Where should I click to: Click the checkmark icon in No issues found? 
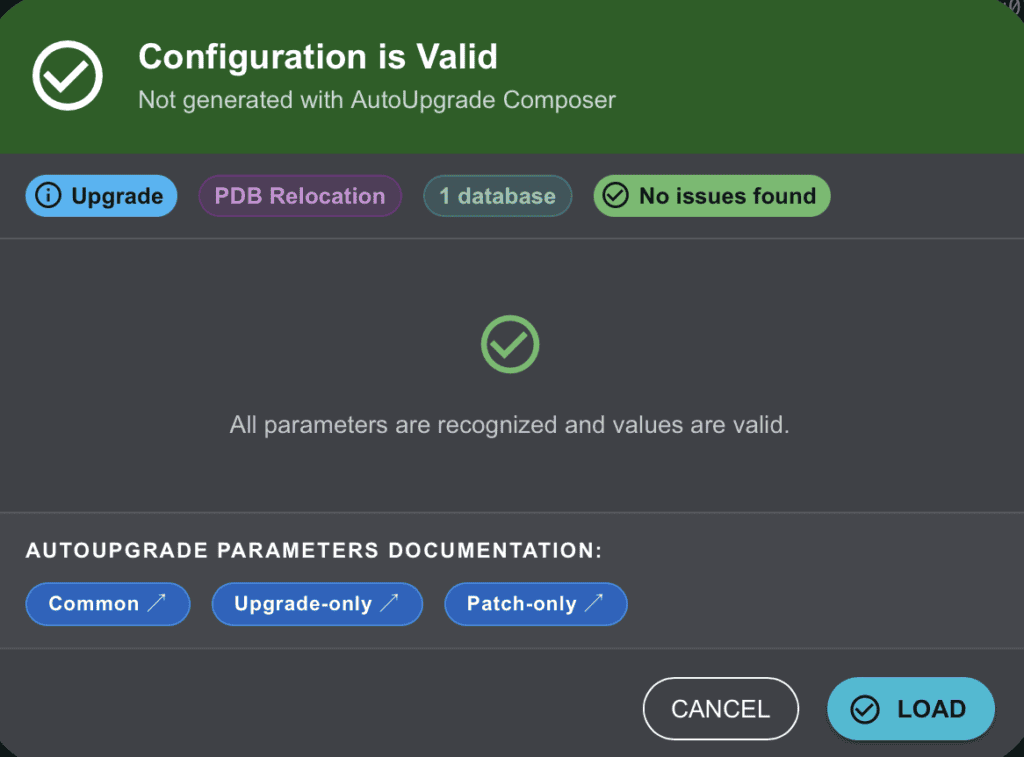[616, 196]
